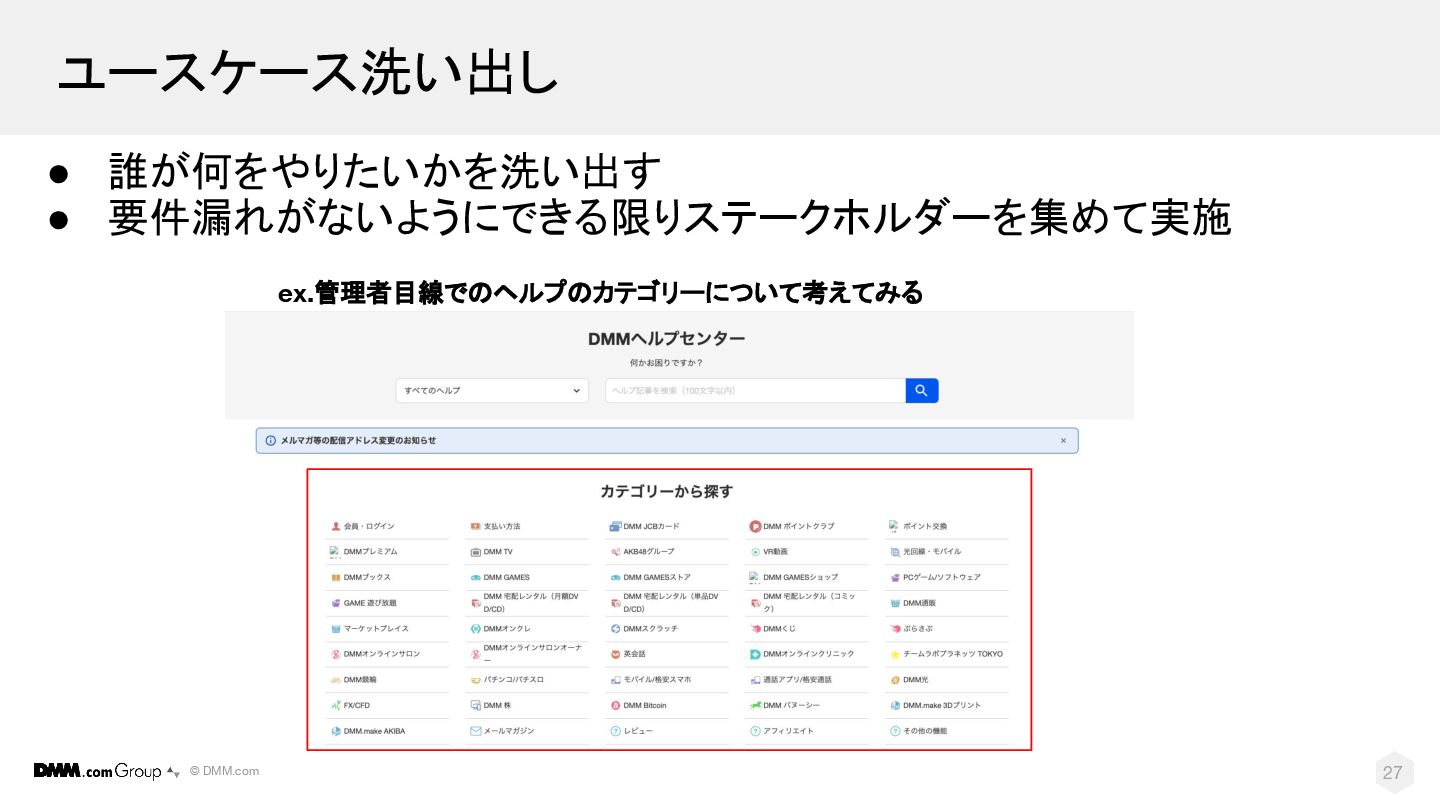The width and height of the screenshot is (1440, 810).
Task: Click the FX/CFD chart icon
Action: coord(336,705)
